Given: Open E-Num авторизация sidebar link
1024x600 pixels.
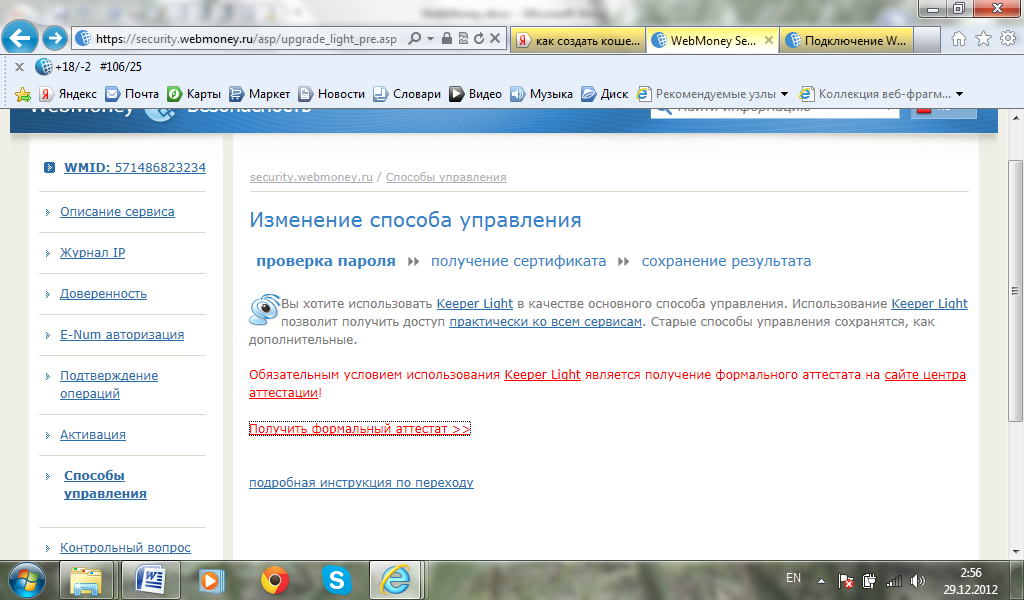Looking at the screenshot, I should 121,335.
